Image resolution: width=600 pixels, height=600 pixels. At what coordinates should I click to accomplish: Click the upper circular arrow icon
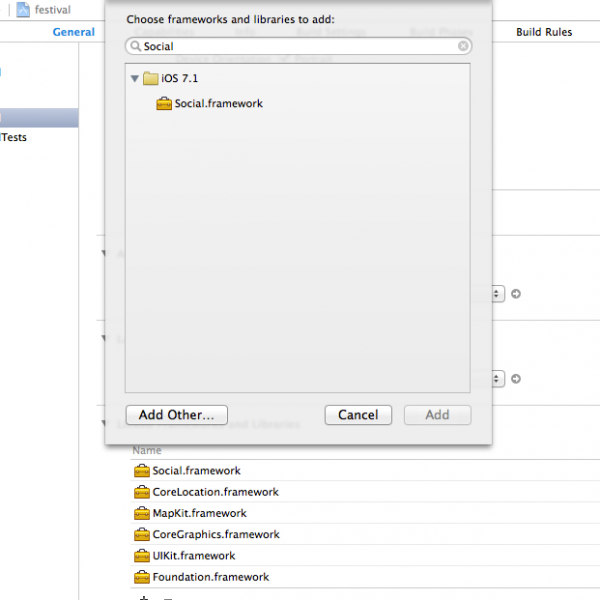516,294
